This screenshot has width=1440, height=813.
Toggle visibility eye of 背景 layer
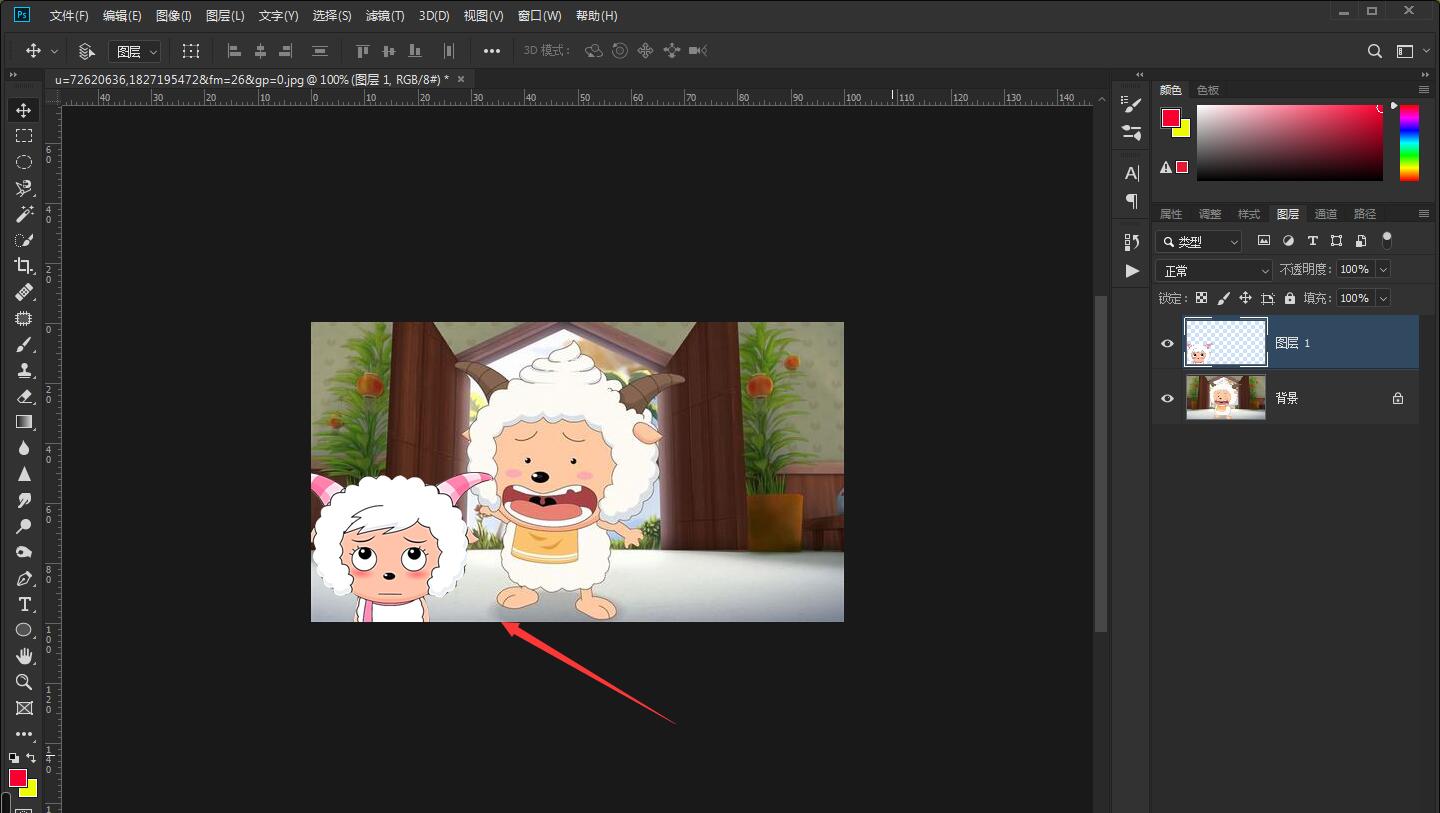1167,398
